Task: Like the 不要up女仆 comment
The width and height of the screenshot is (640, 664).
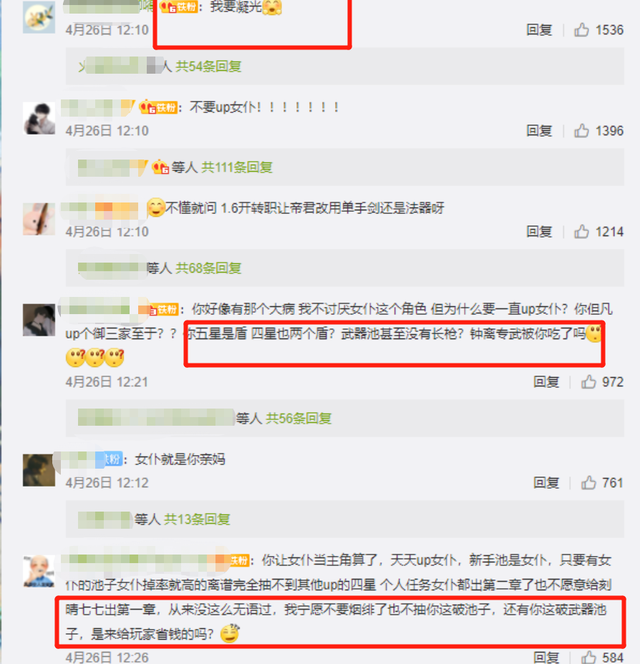Action: tap(582, 130)
